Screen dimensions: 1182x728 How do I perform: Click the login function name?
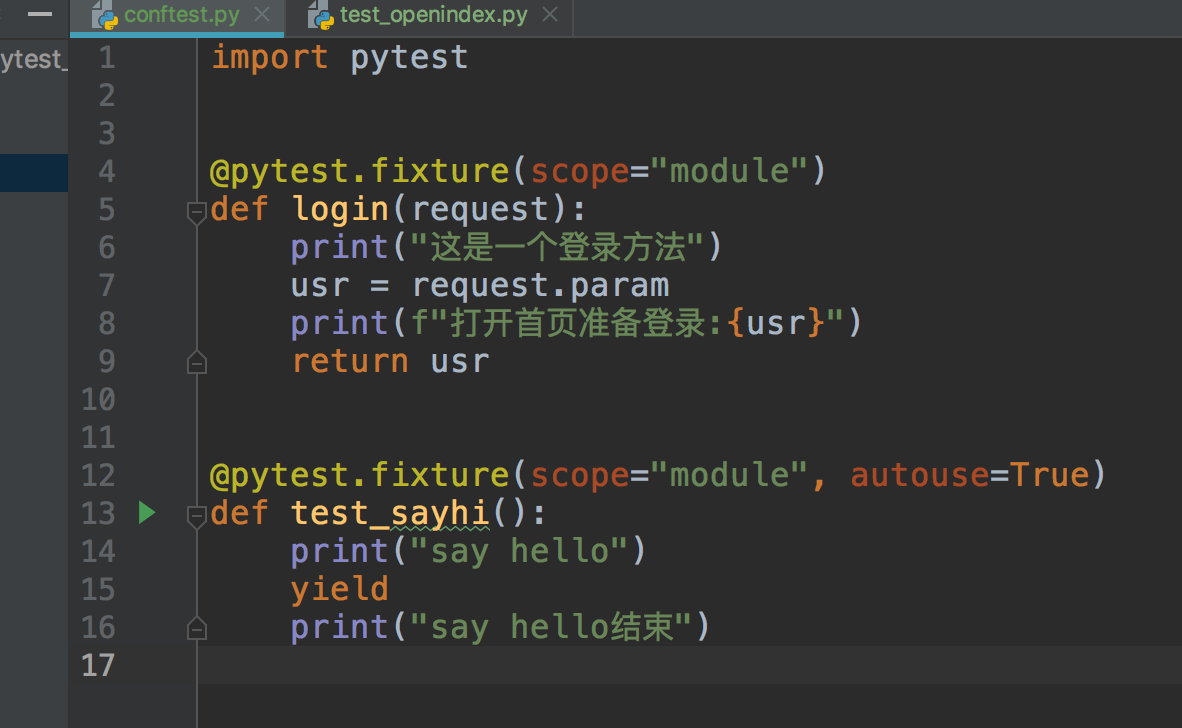340,209
